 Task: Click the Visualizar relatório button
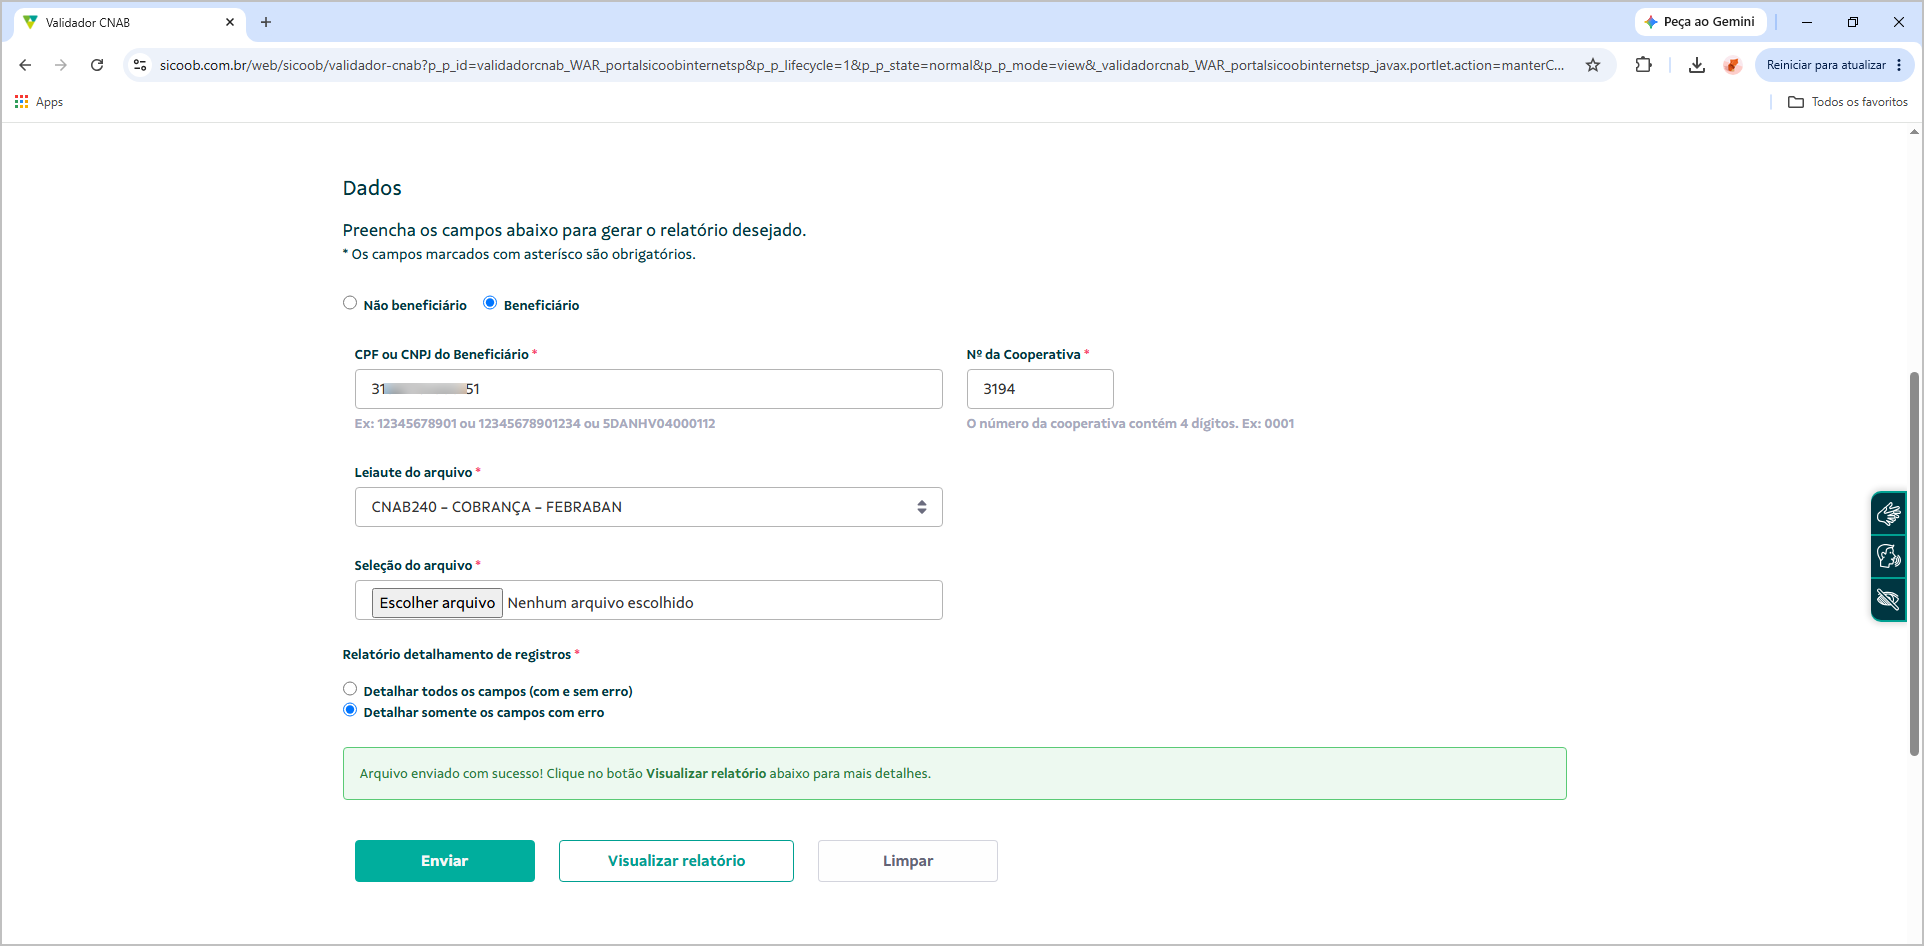coord(676,861)
